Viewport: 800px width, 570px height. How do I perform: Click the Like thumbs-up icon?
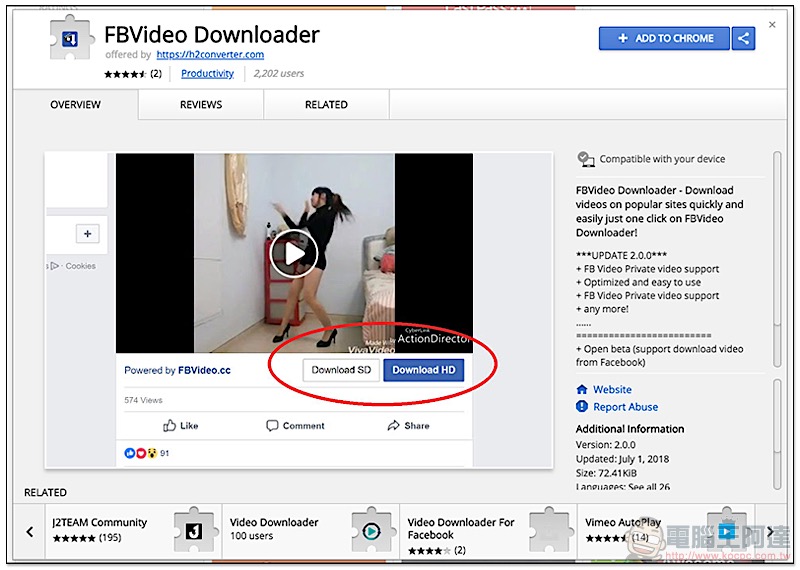(169, 425)
